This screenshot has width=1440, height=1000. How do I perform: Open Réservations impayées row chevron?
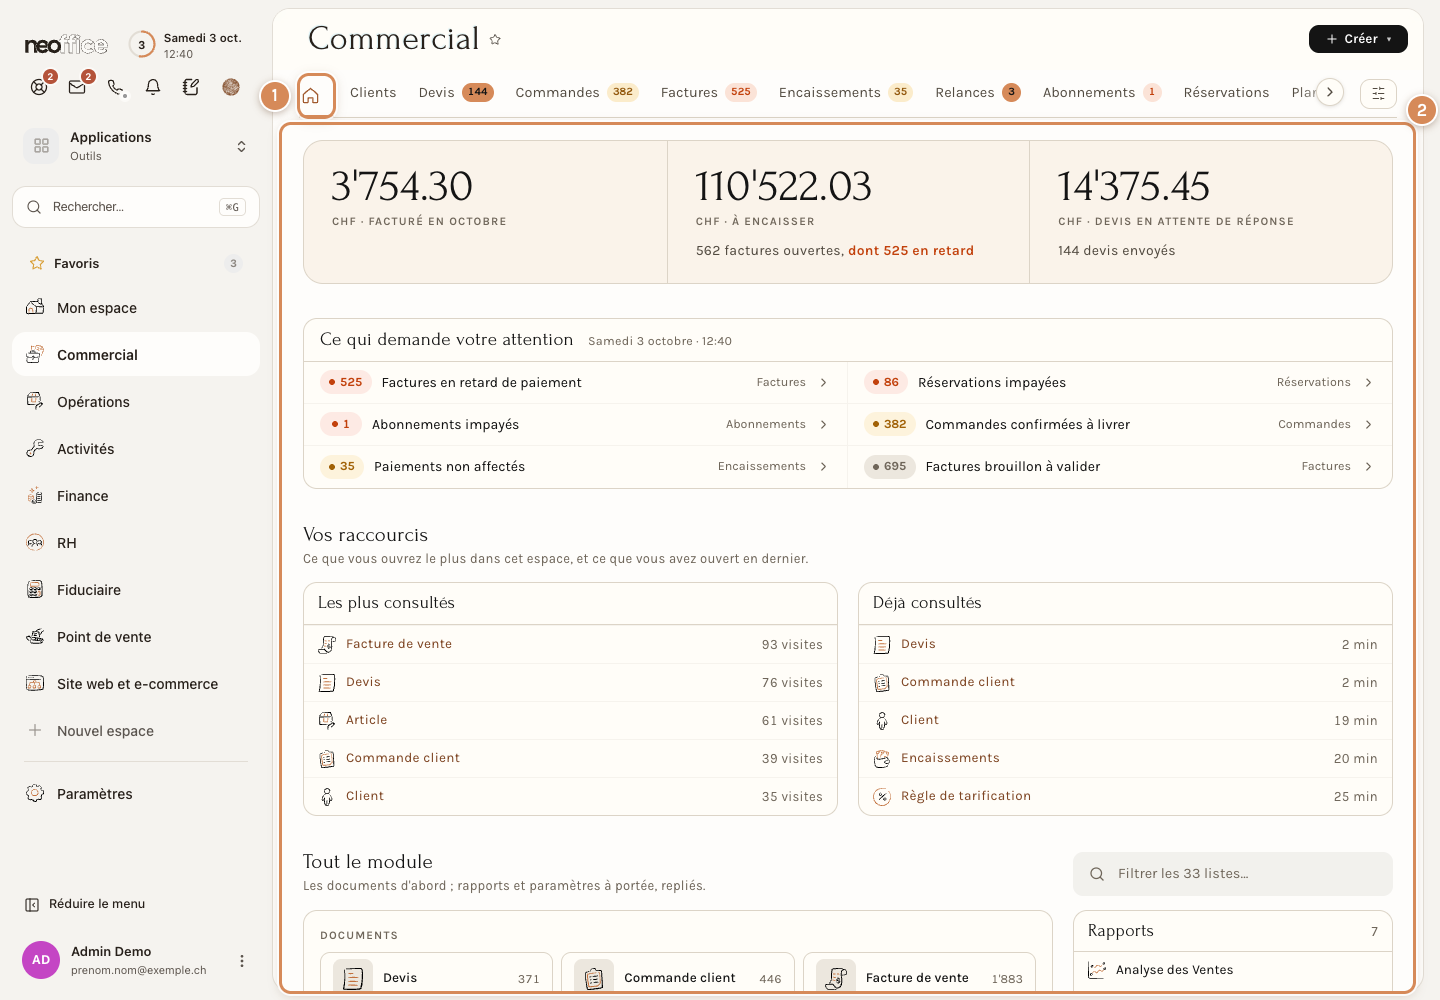pyautogui.click(x=1368, y=382)
